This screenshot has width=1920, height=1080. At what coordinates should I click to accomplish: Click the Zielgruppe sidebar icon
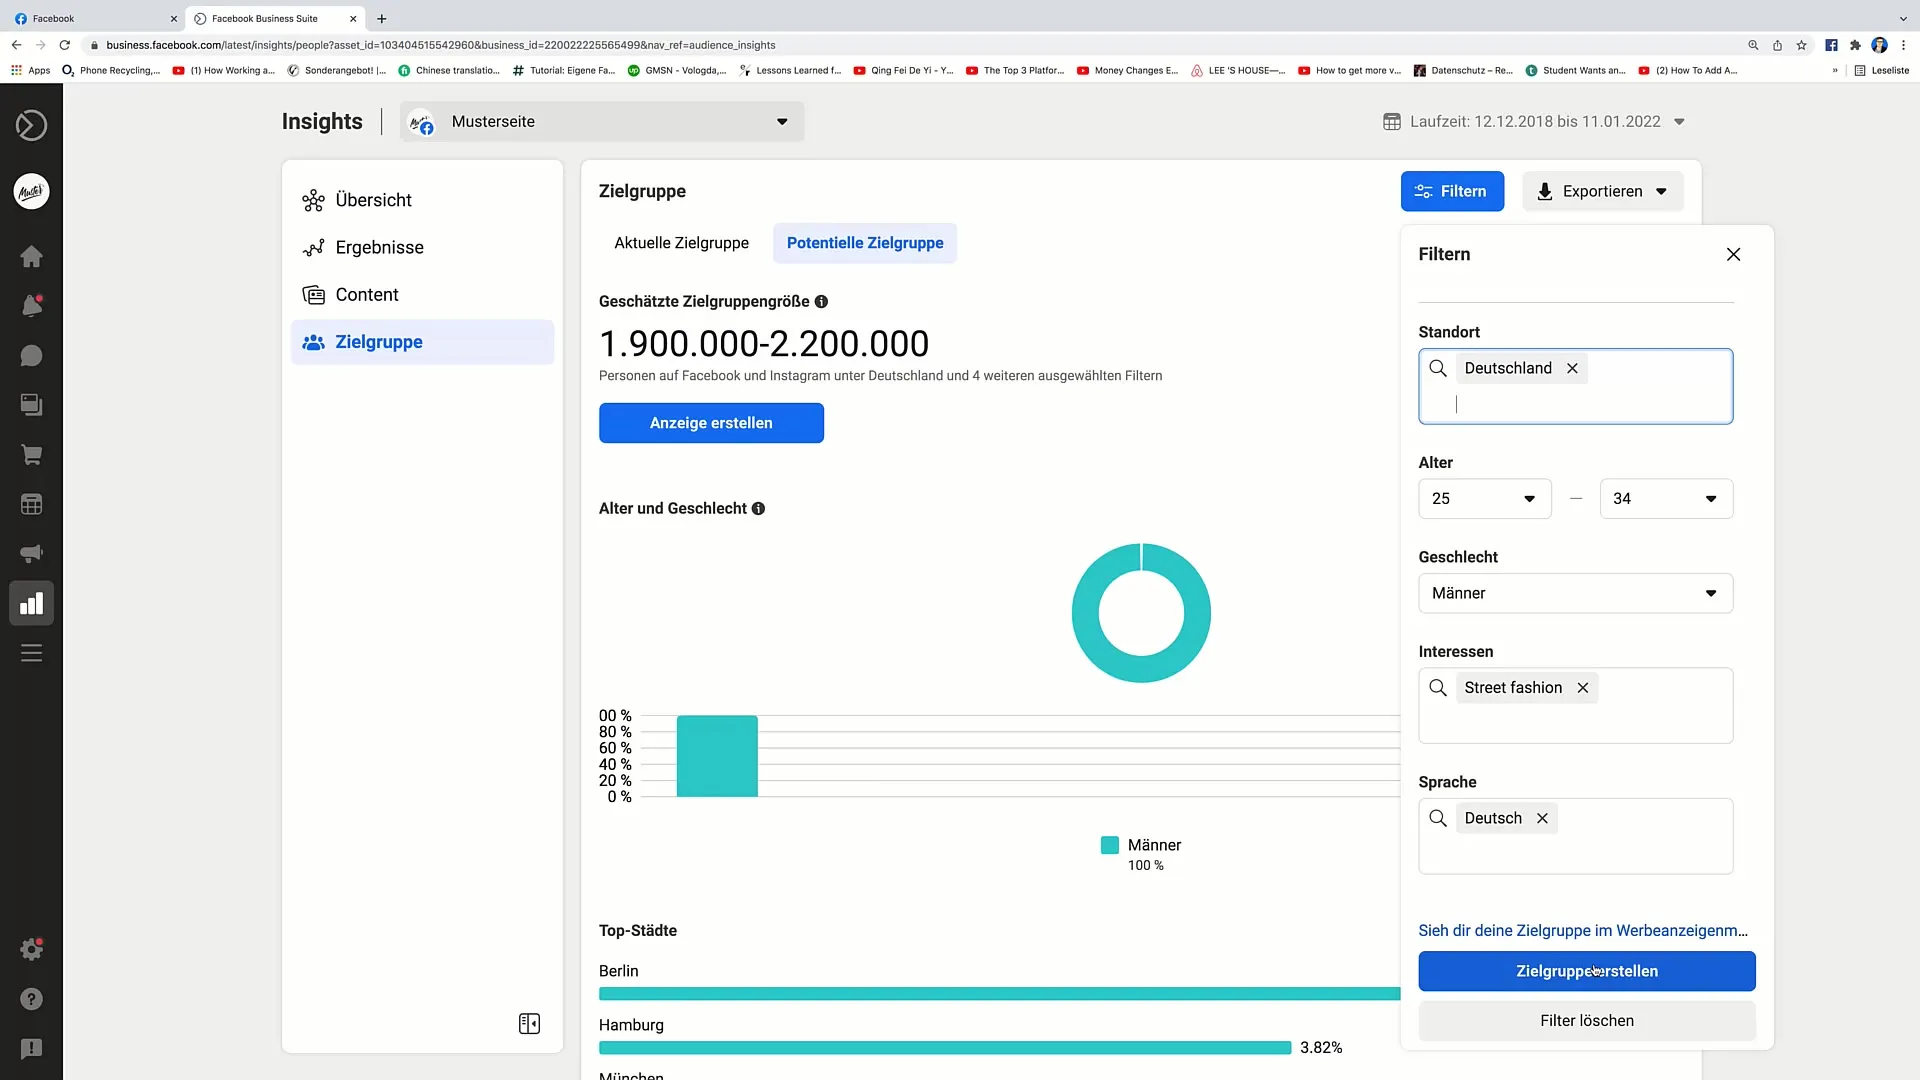tap(314, 342)
